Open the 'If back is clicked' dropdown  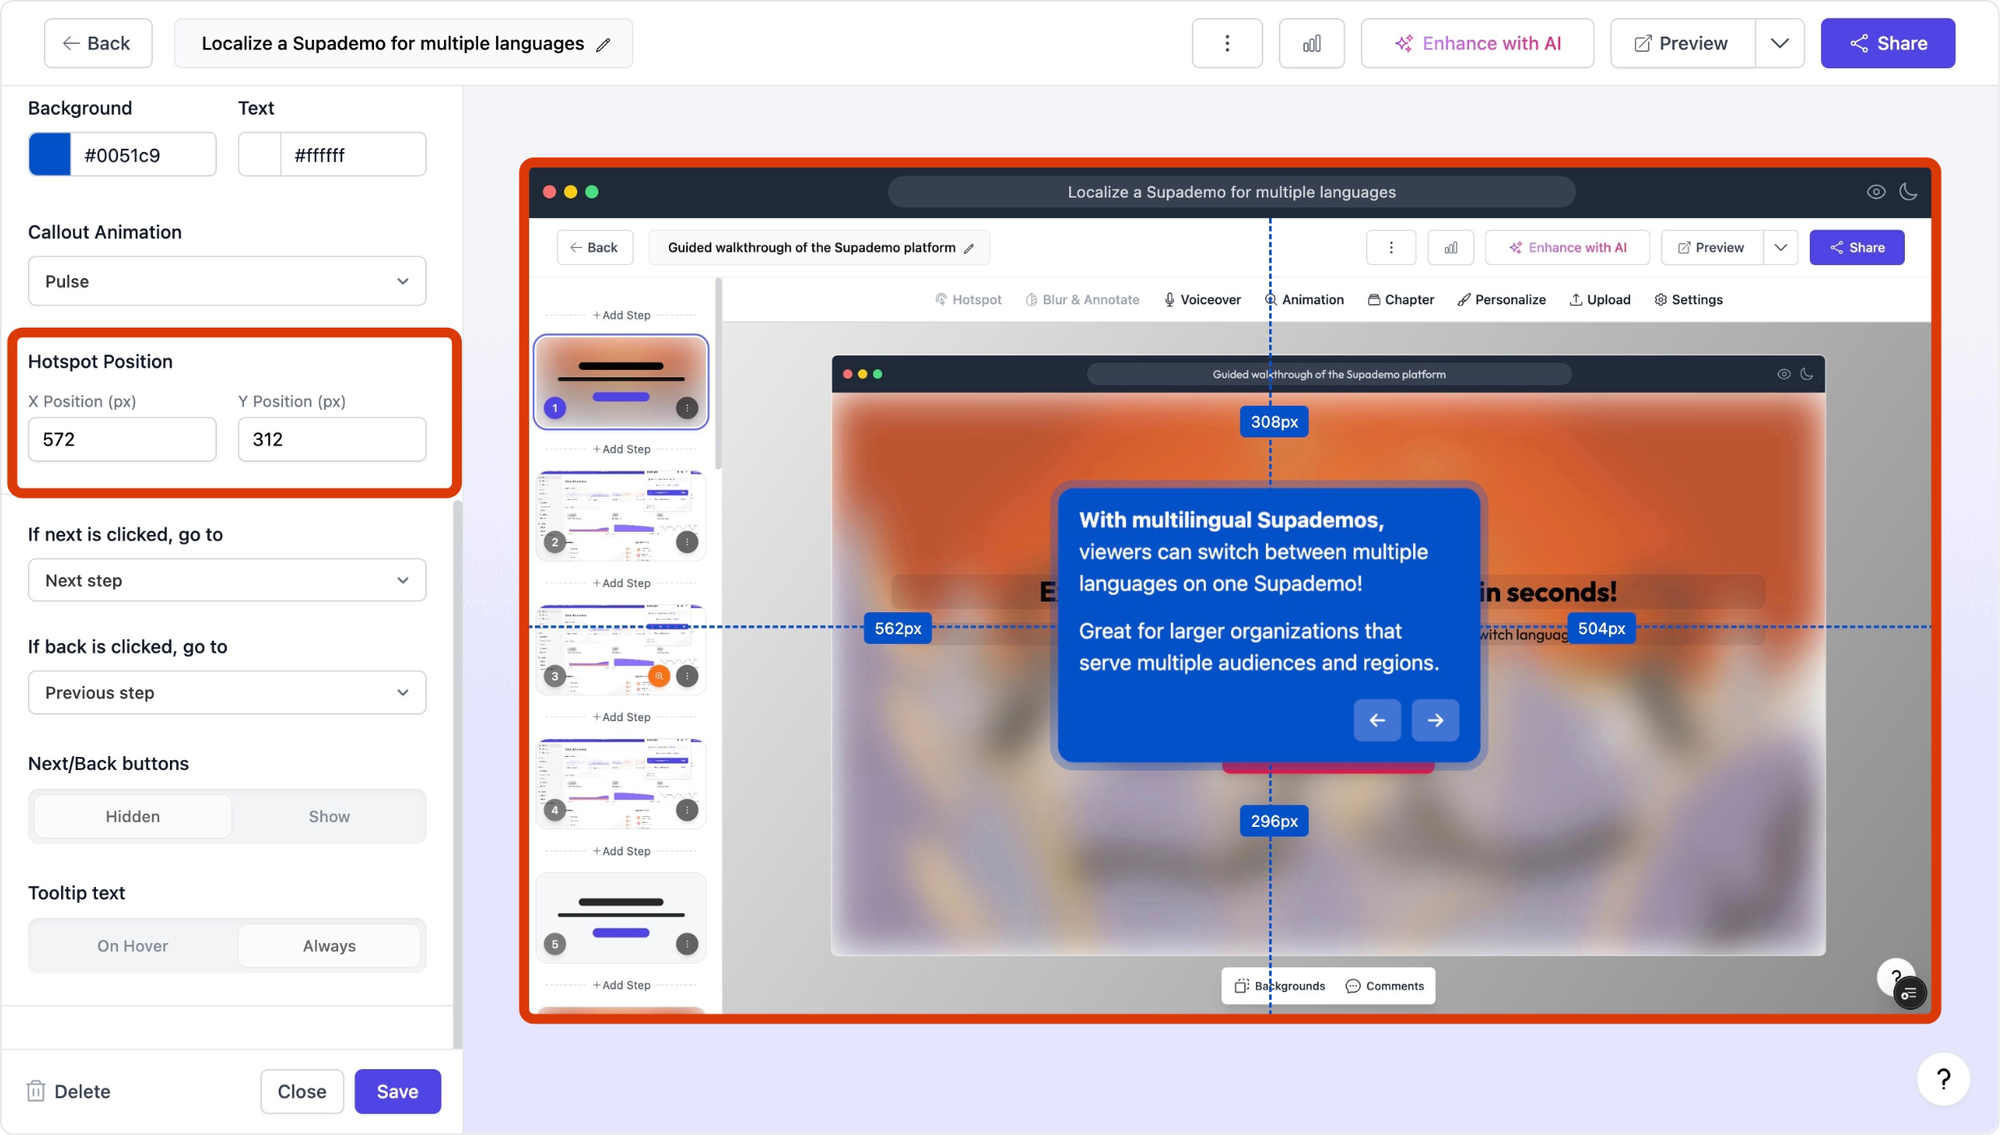click(227, 692)
